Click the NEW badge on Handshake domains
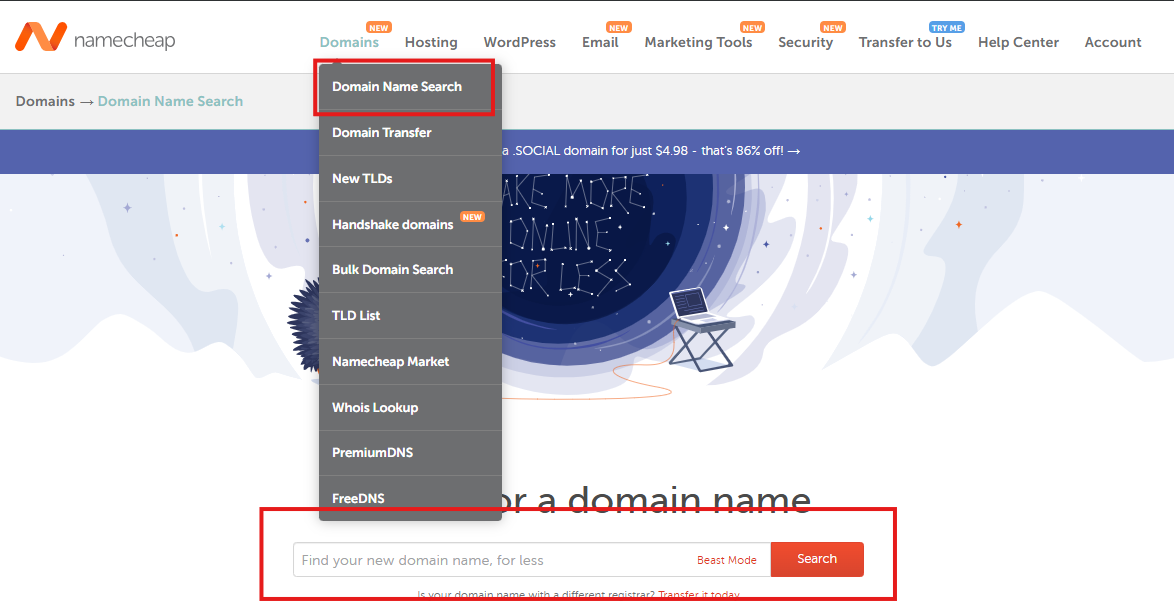The image size is (1174, 613). pos(472,217)
